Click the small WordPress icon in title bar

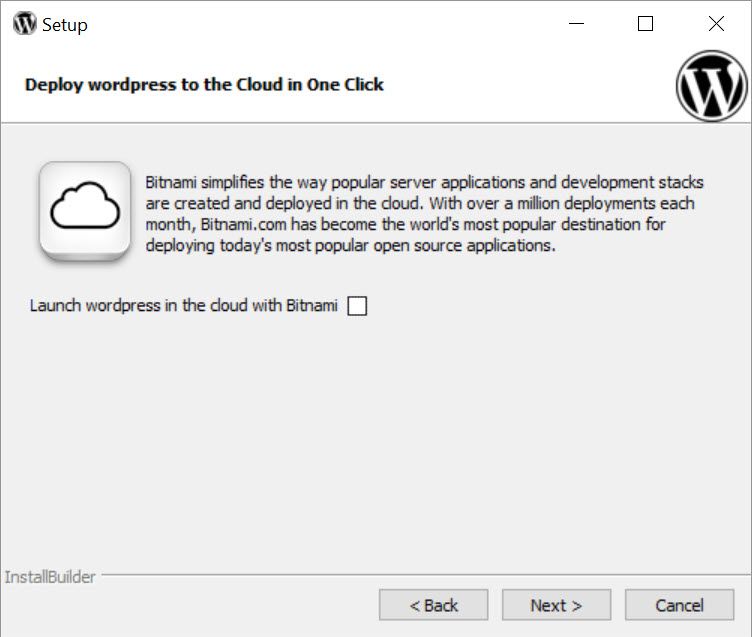(24, 24)
